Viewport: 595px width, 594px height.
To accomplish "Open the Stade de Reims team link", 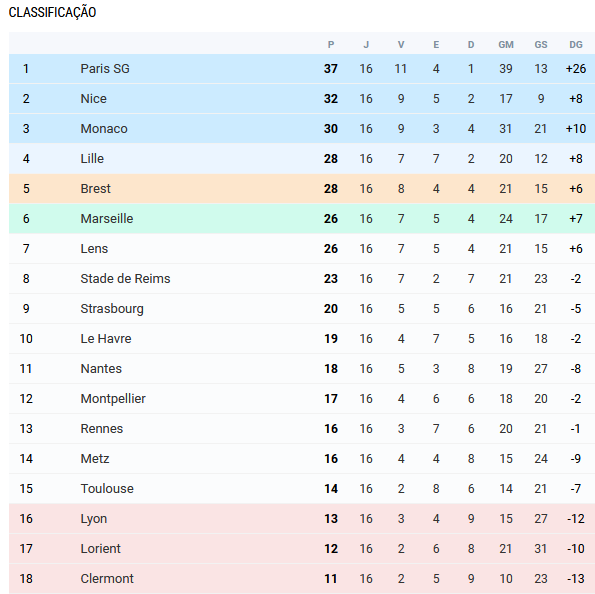I will click(x=125, y=279).
